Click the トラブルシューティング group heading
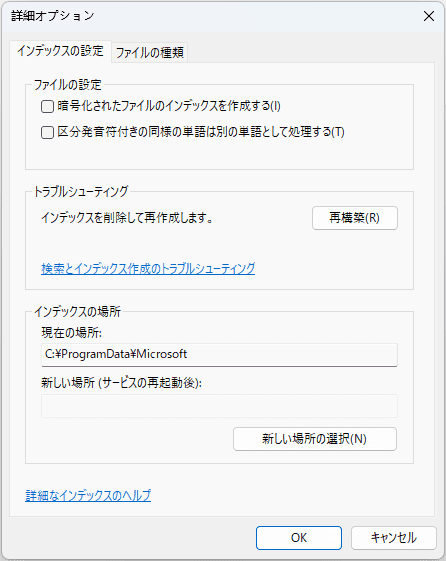Viewport: 446px width, 561px height. coord(81,192)
